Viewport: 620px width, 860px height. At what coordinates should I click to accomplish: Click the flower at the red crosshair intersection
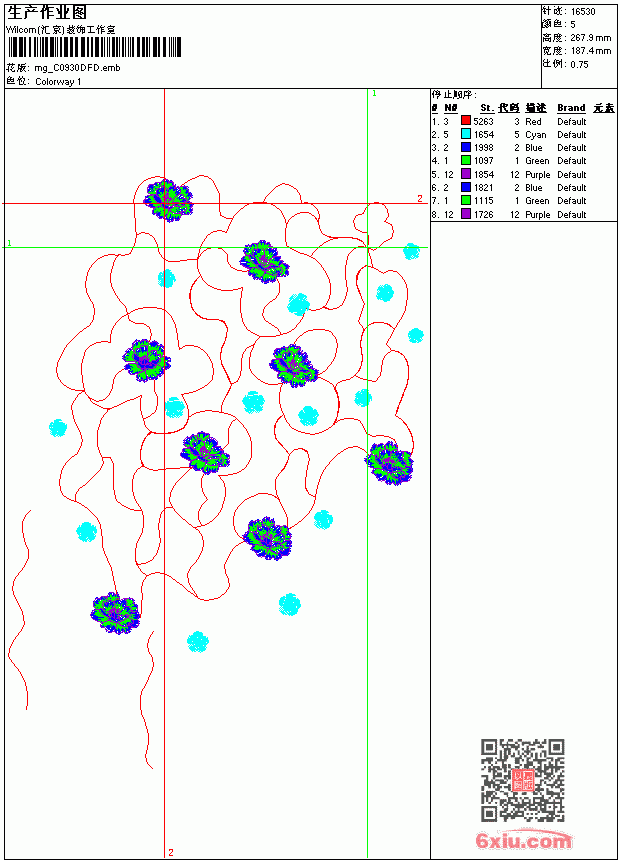168,200
